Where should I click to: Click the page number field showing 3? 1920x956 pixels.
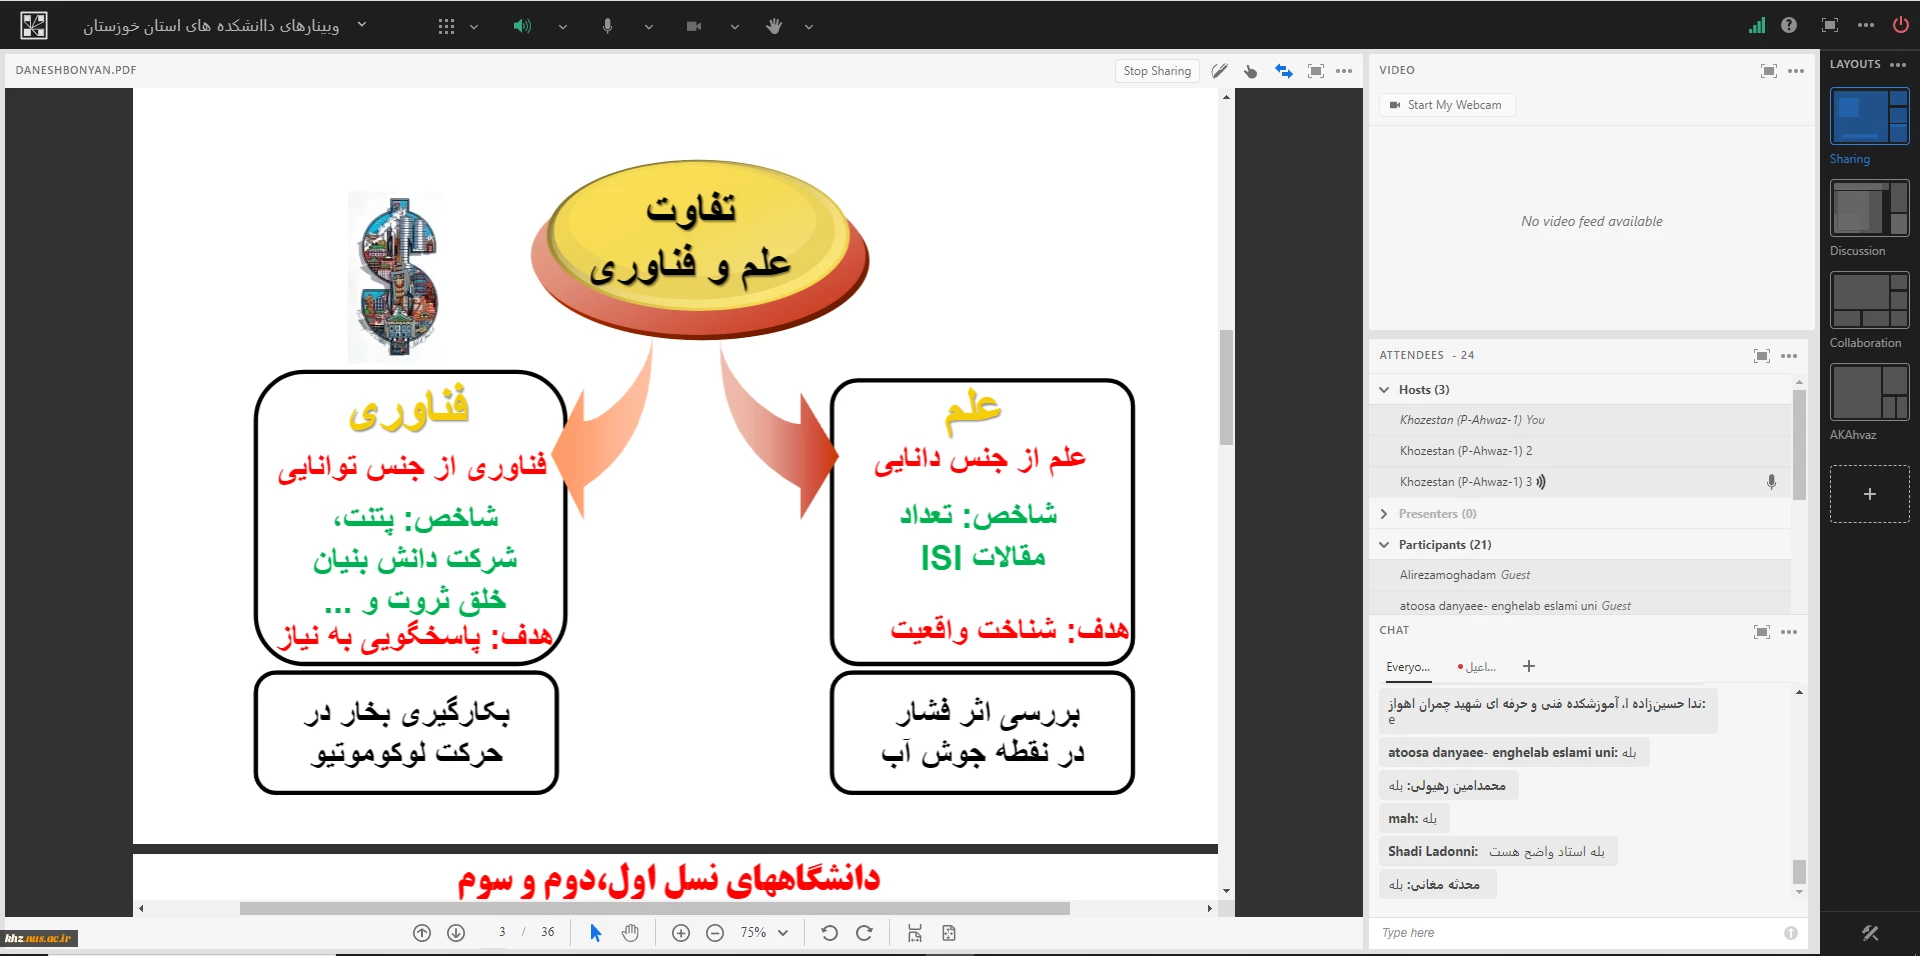[x=502, y=932]
